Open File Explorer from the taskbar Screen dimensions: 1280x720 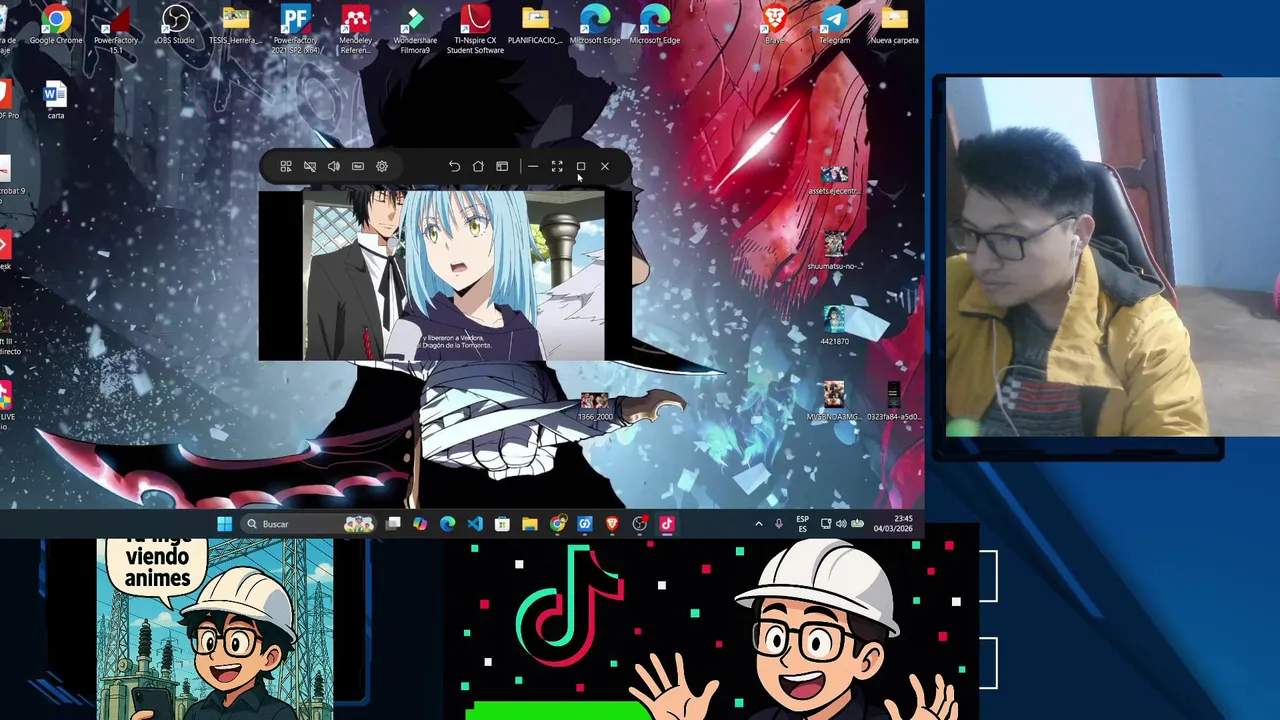point(530,524)
